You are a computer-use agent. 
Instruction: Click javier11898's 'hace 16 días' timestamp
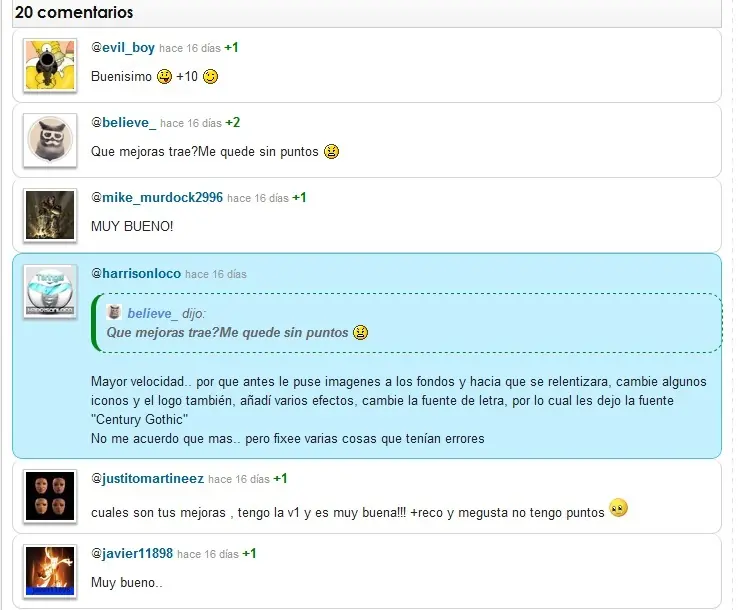coord(208,554)
